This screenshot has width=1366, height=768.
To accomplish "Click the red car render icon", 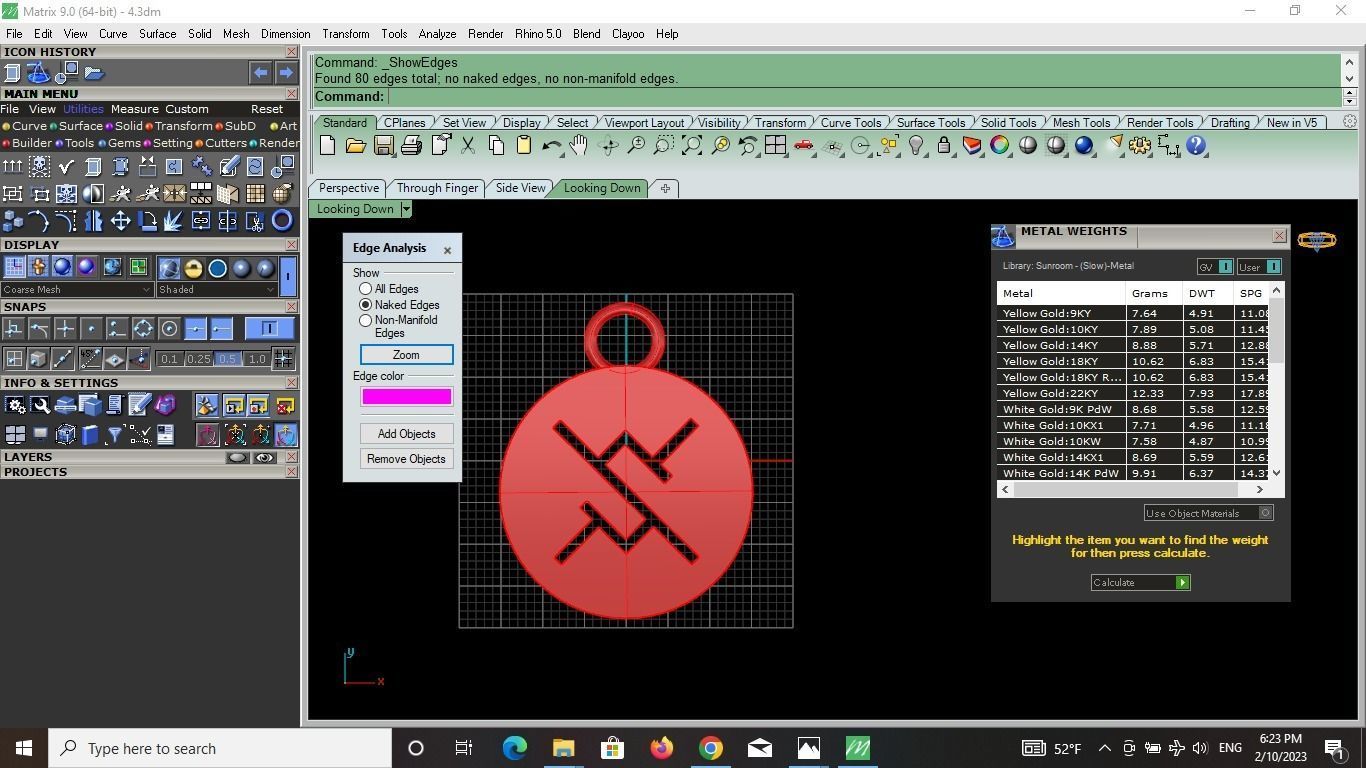I will pyautogui.click(x=803, y=146).
